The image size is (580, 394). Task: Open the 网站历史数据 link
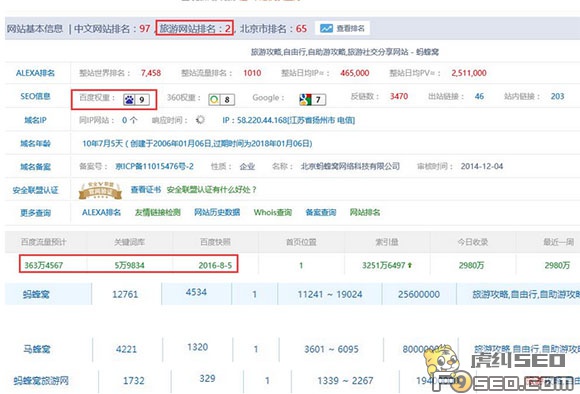tap(217, 212)
